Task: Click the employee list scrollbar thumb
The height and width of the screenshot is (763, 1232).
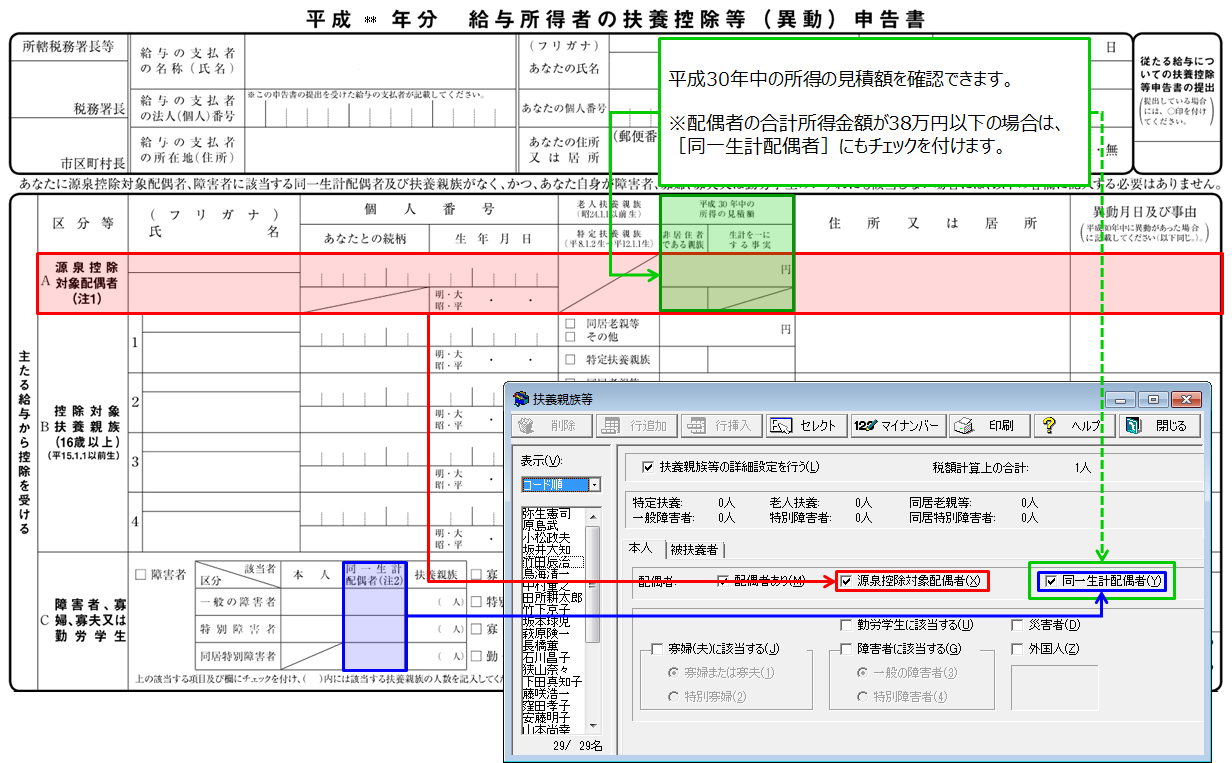Action: tap(593, 584)
